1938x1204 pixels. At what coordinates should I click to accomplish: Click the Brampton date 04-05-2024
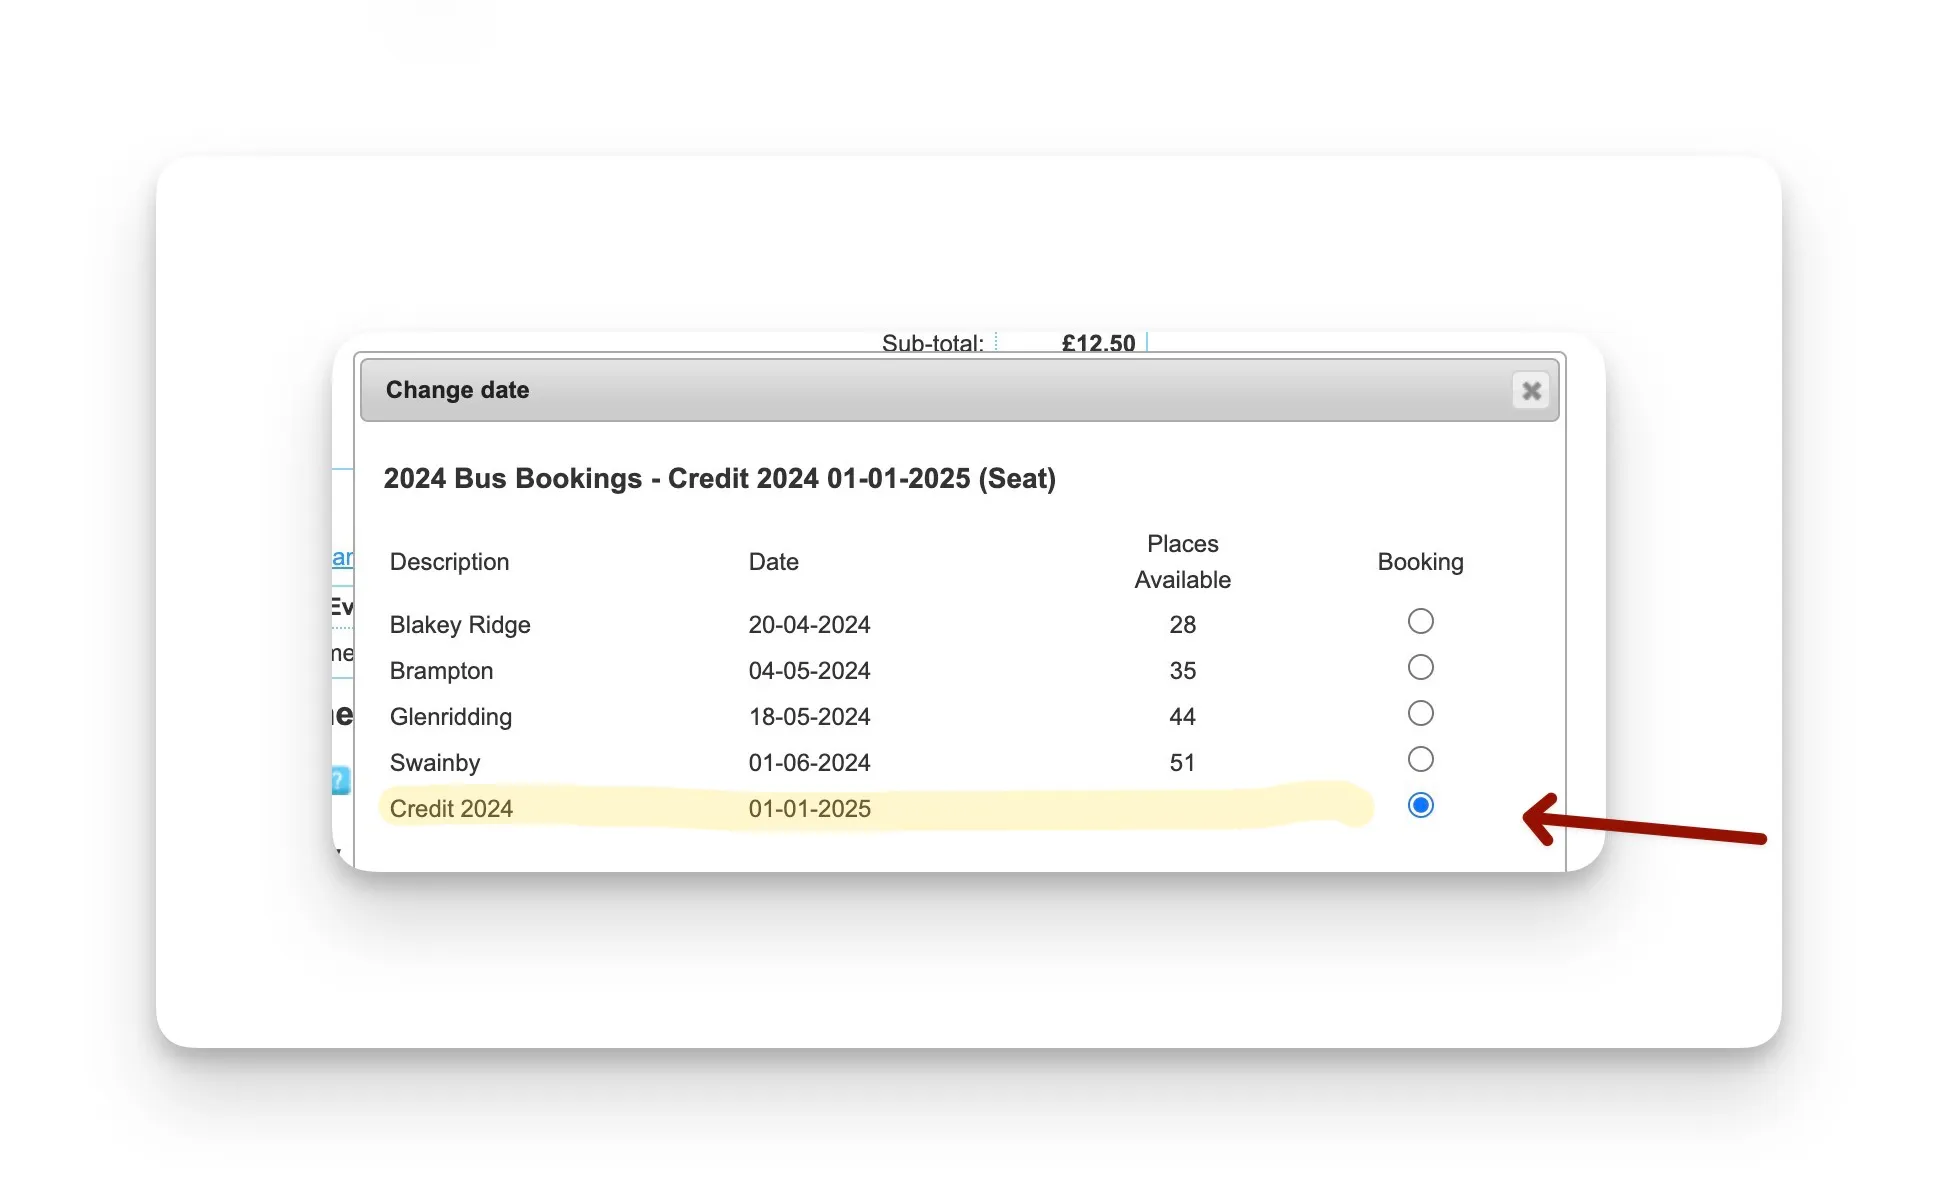(x=809, y=671)
